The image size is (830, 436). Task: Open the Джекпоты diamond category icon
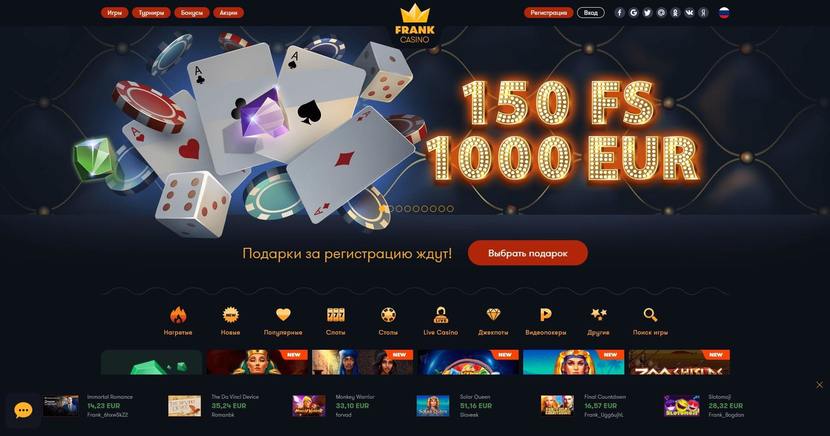[x=493, y=315]
